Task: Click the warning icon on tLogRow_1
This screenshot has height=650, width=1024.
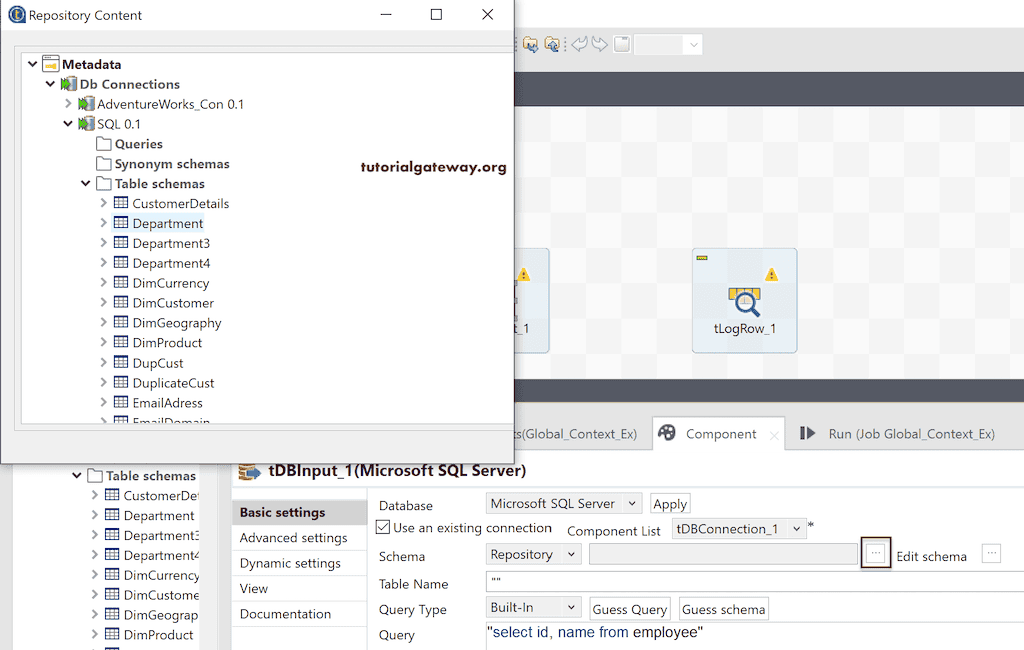Action: 771,272
